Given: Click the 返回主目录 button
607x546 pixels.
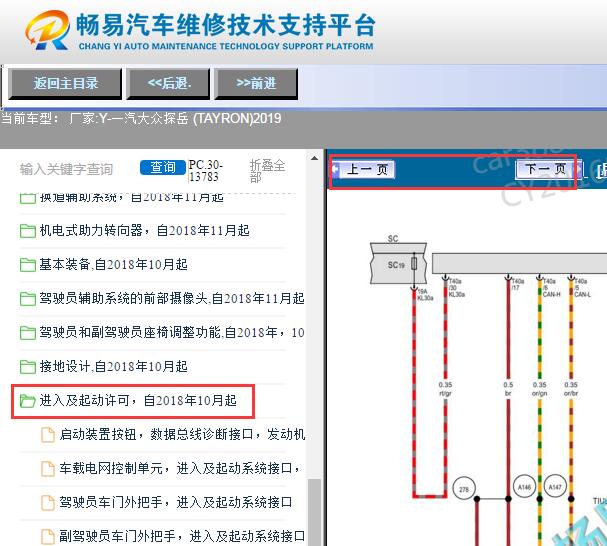Looking at the screenshot, I should coord(65,84).
